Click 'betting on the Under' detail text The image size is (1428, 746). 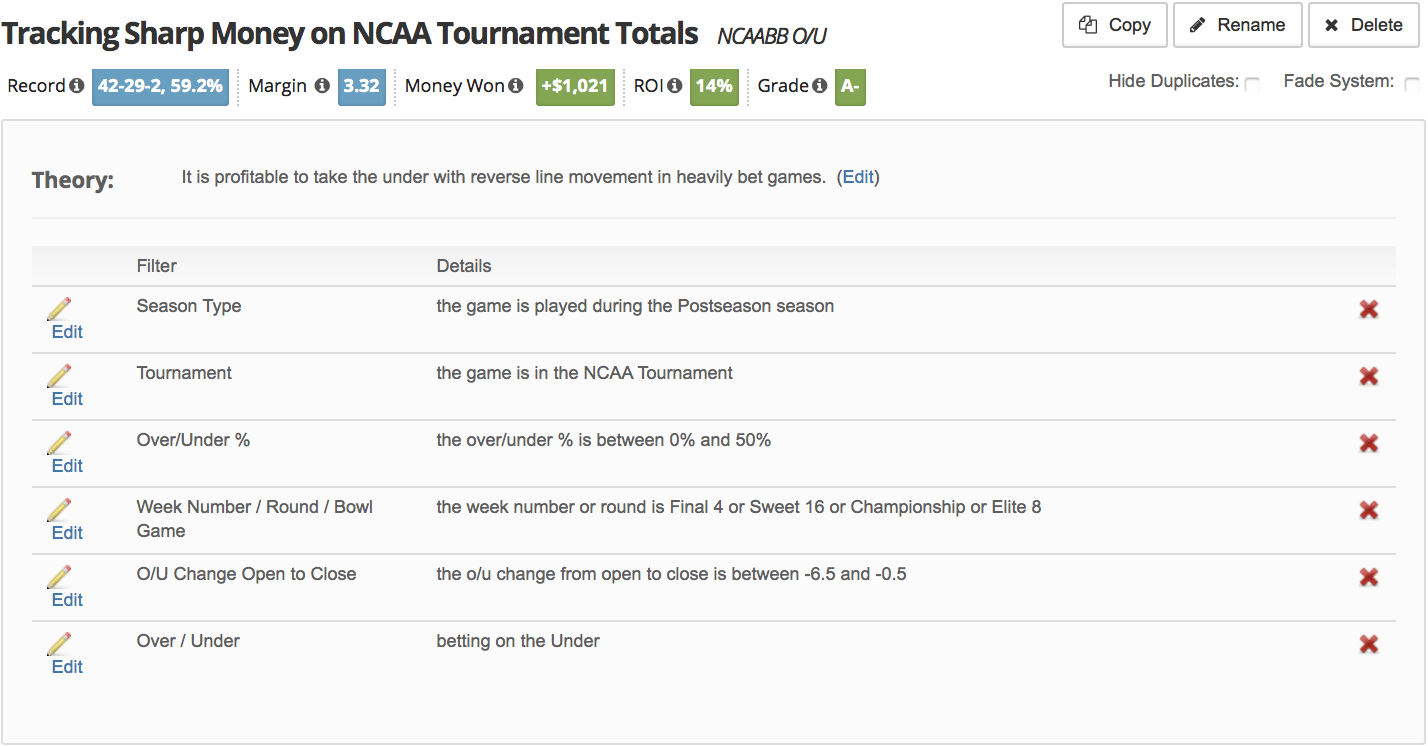518,641
